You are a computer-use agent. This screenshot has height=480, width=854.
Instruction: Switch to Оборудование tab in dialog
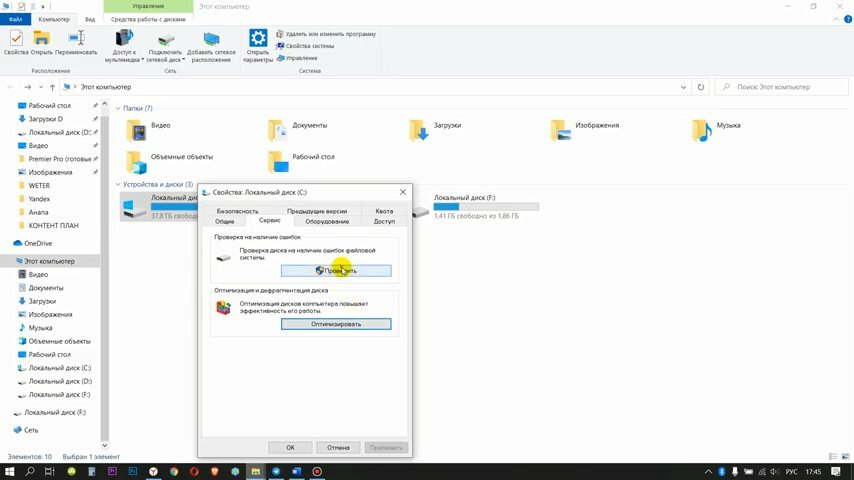[x=327, y=222]
